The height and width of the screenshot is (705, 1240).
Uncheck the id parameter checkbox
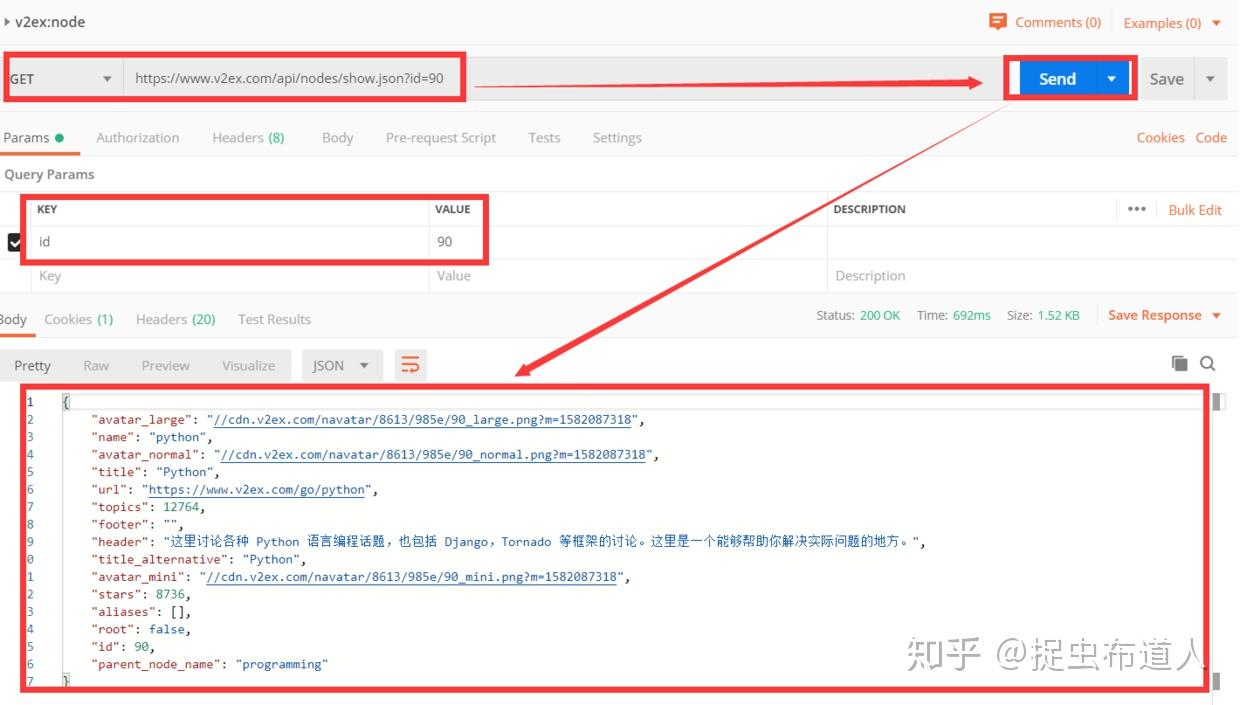pos(15,241)
